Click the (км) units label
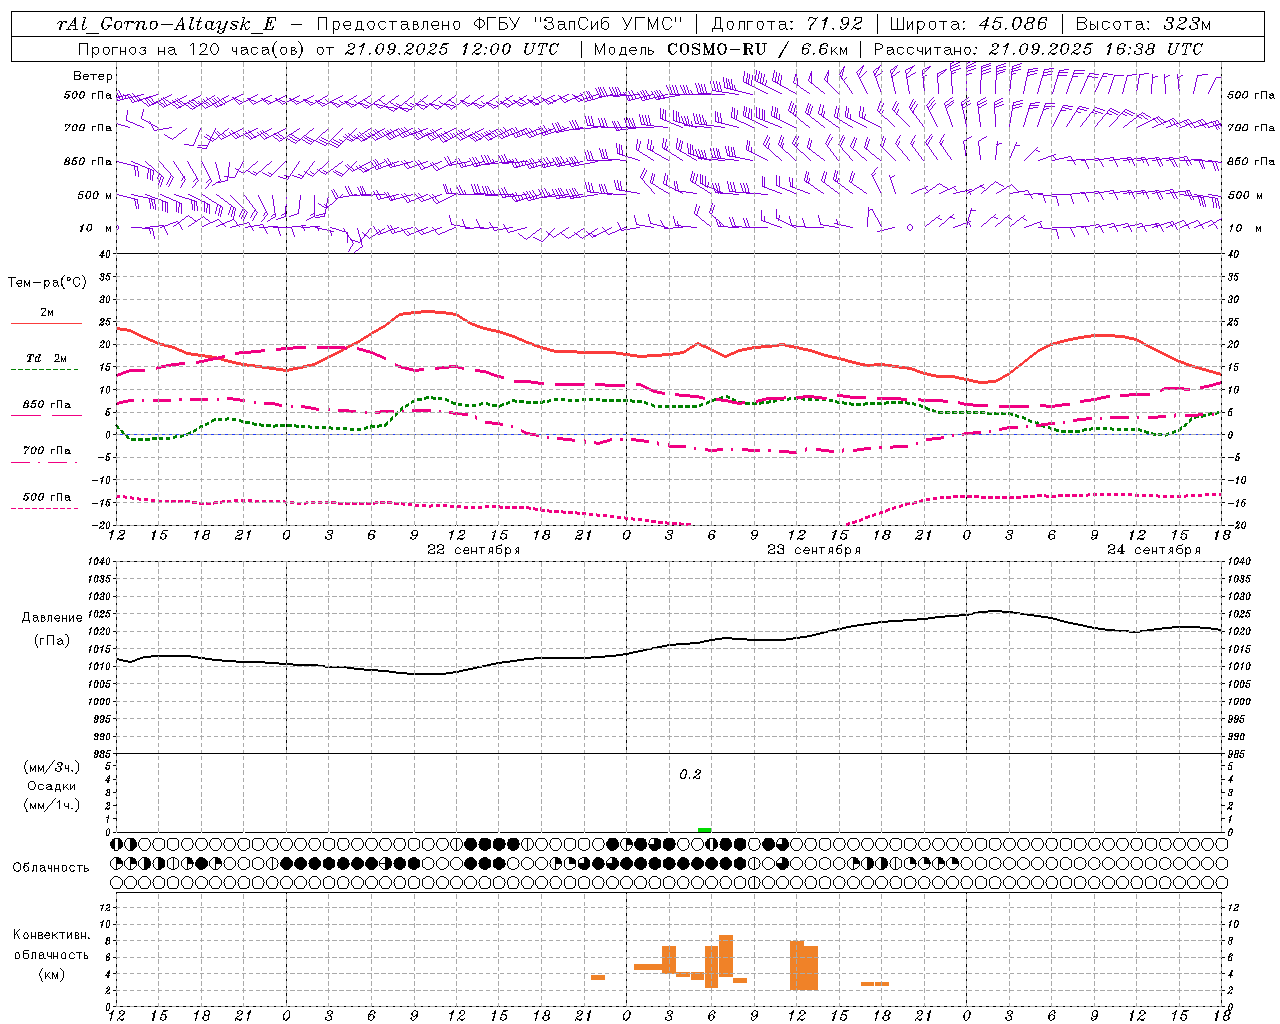1280x1024 pixels. [x=52, y=974]
